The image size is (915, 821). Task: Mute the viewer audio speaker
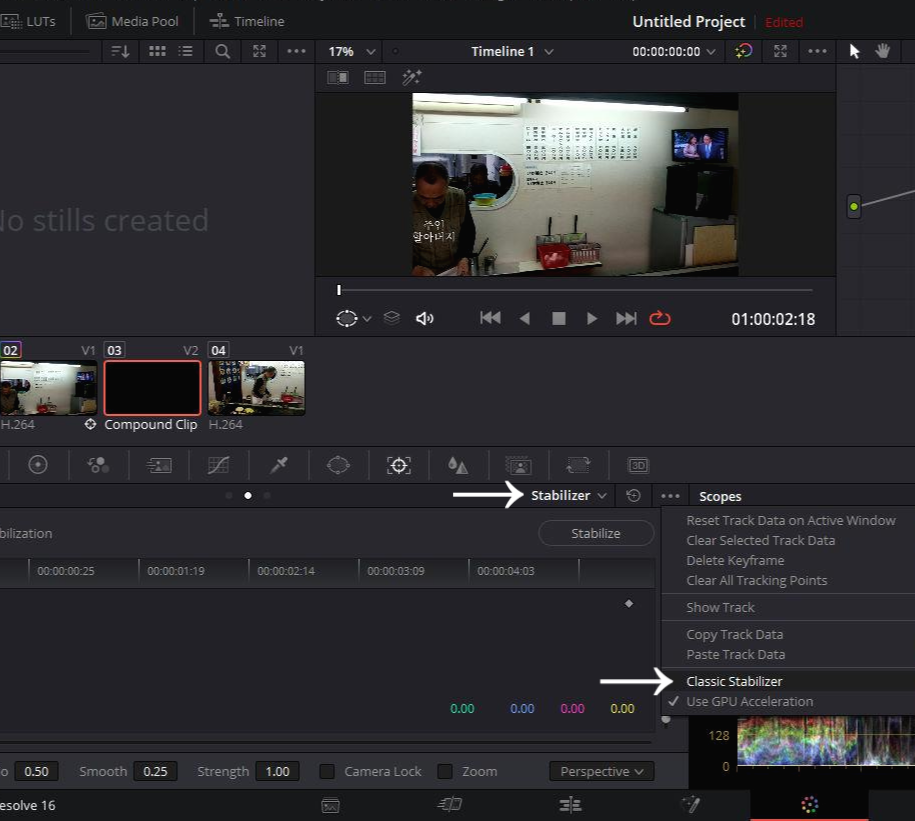[424, 319]
